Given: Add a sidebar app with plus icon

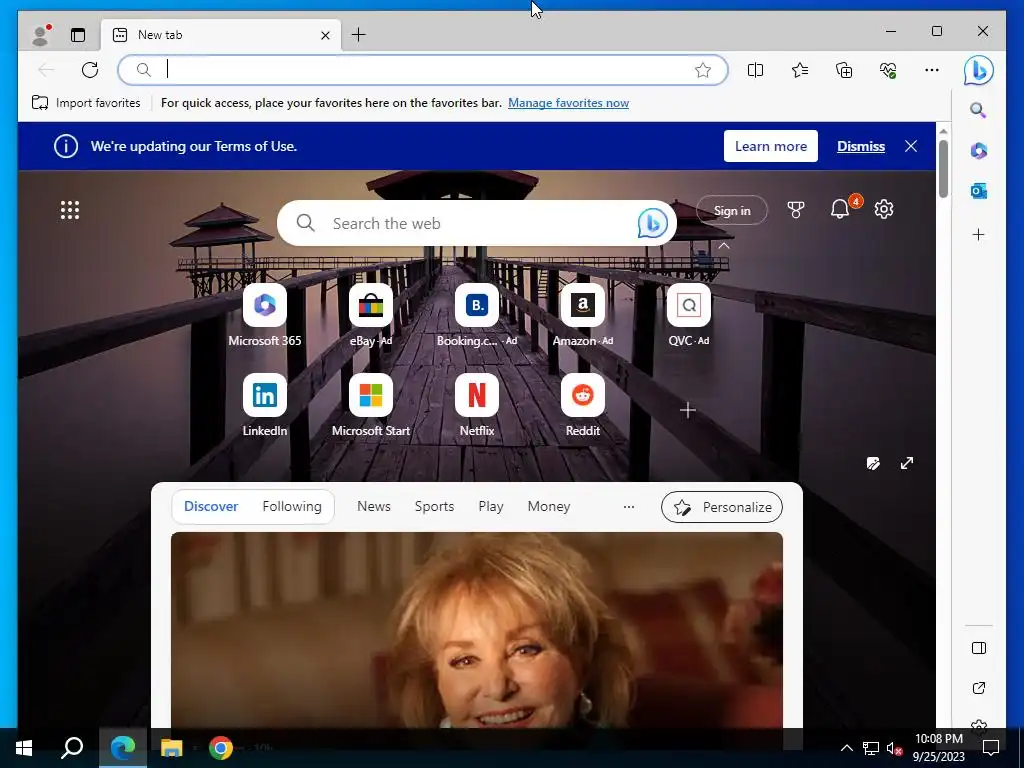Looking at the screenshot, I should coord(978,234).
